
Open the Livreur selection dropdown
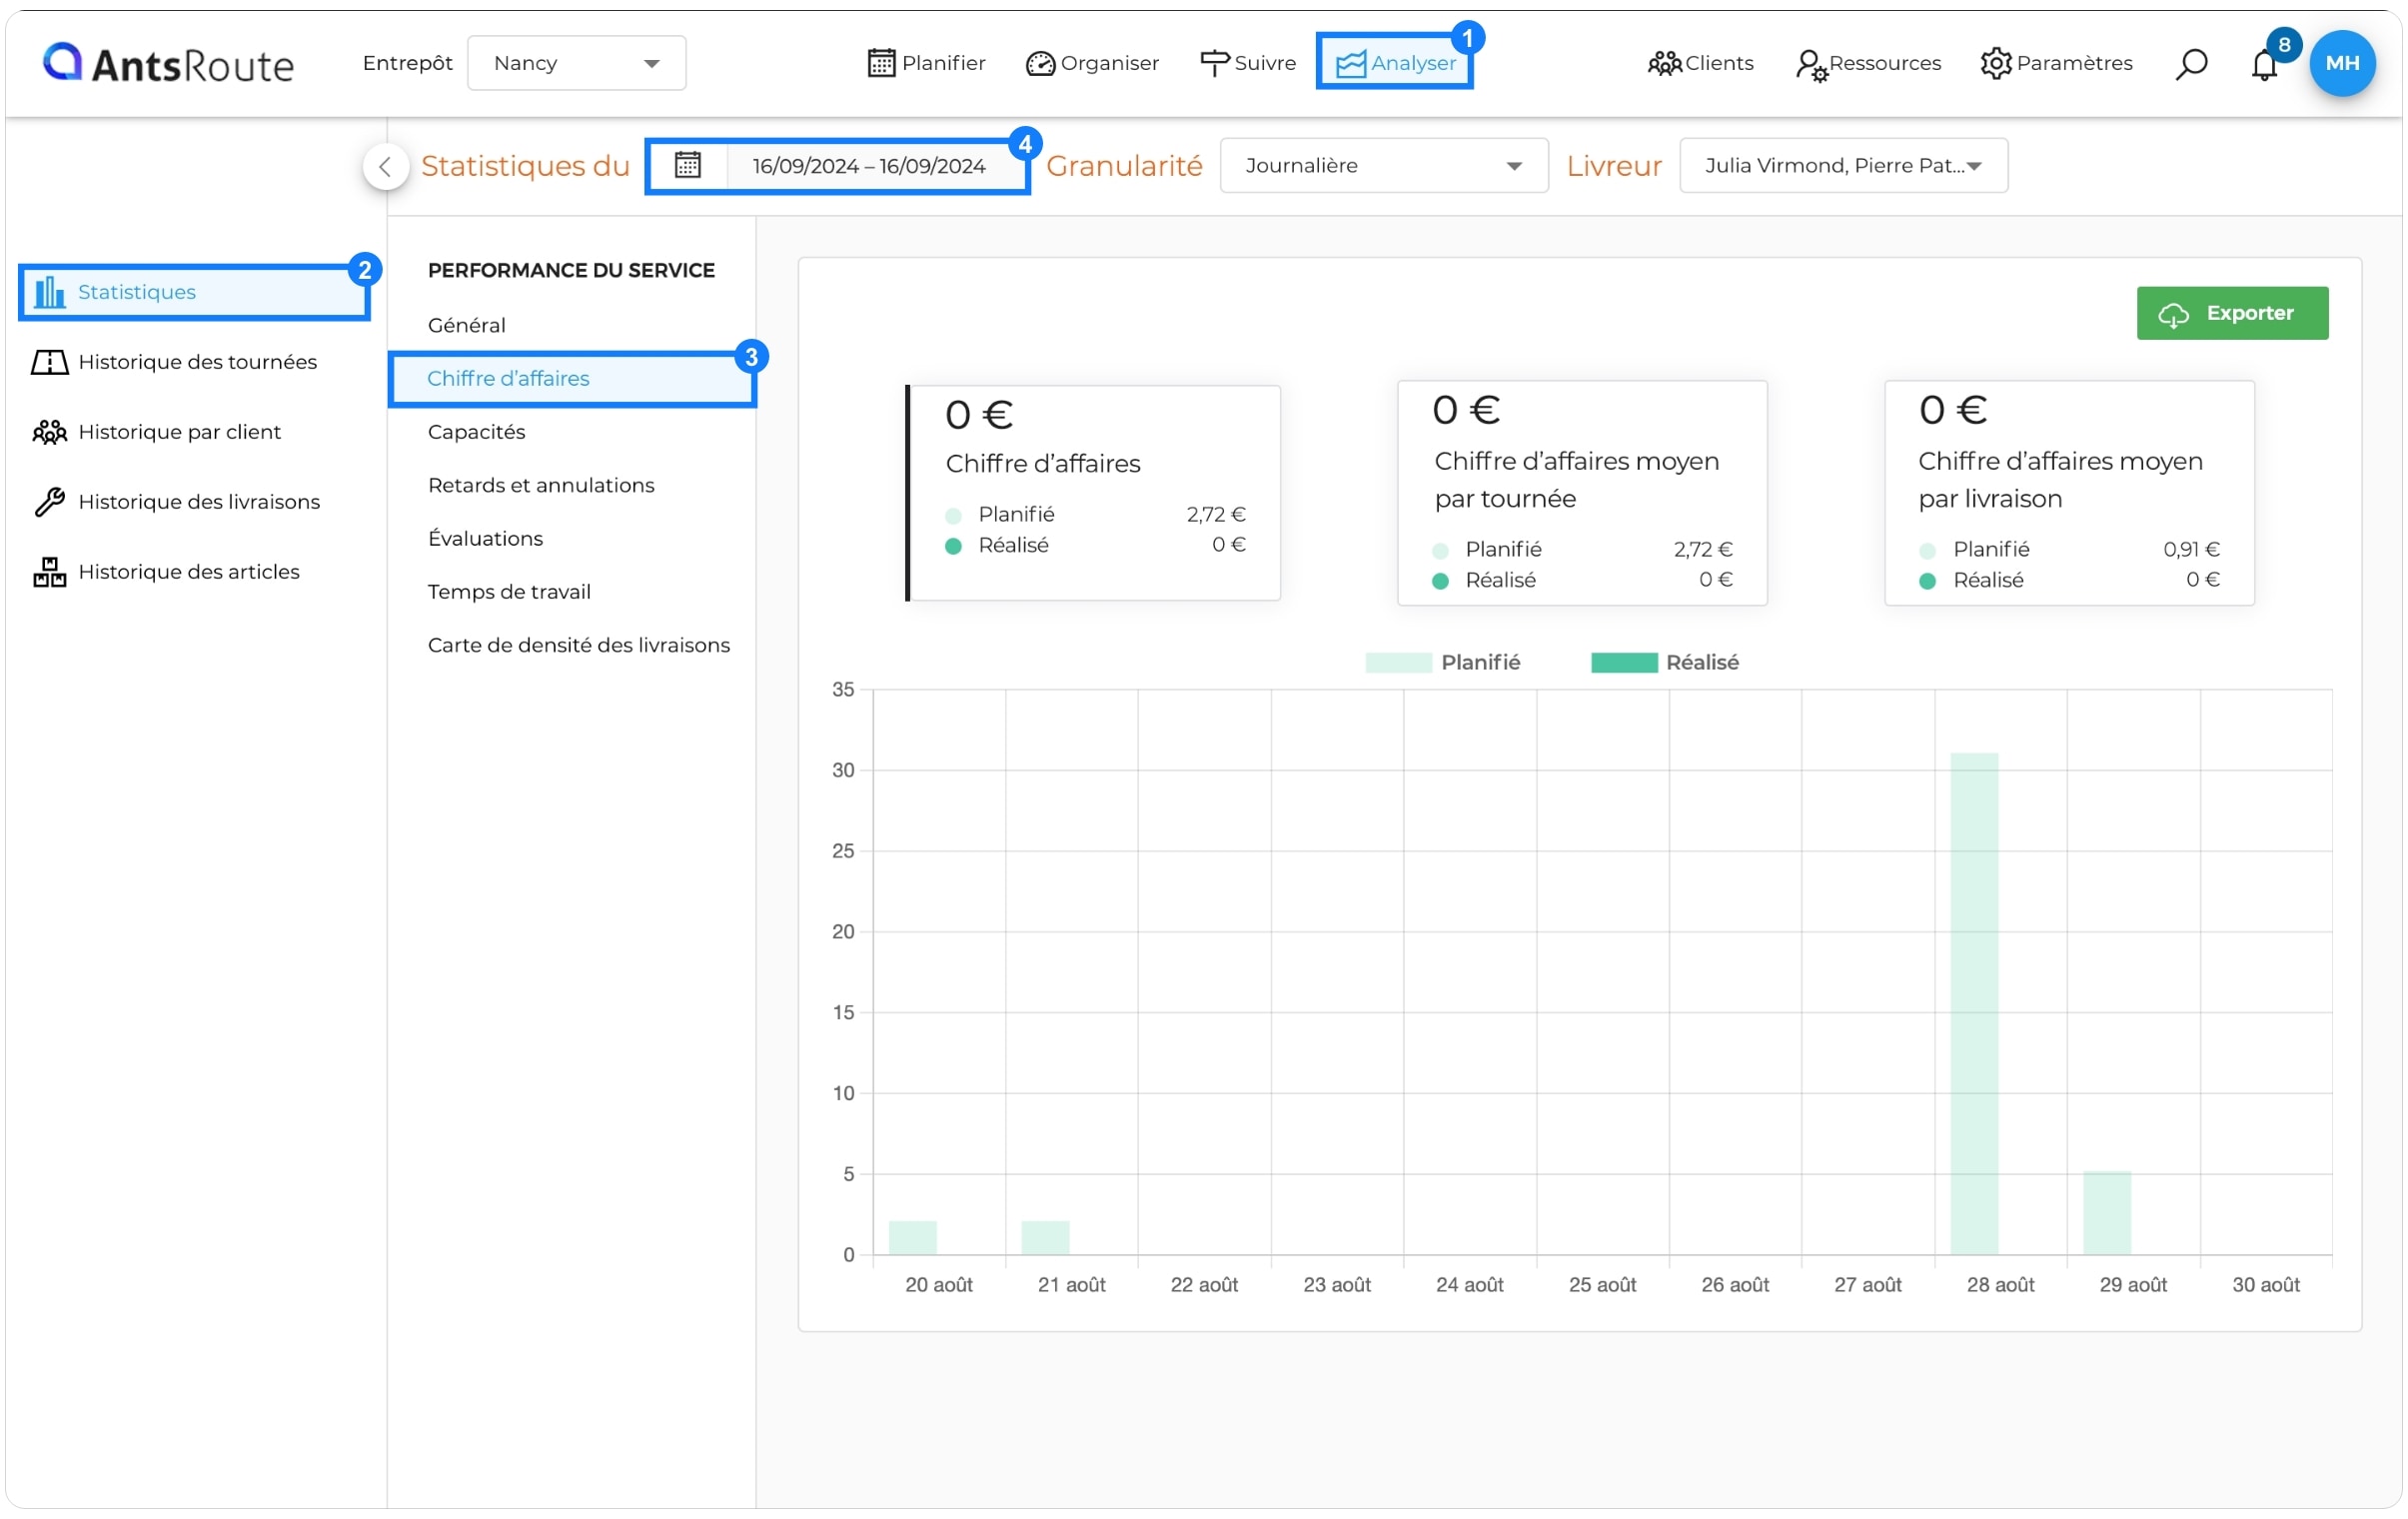[x=1842, y=165]
